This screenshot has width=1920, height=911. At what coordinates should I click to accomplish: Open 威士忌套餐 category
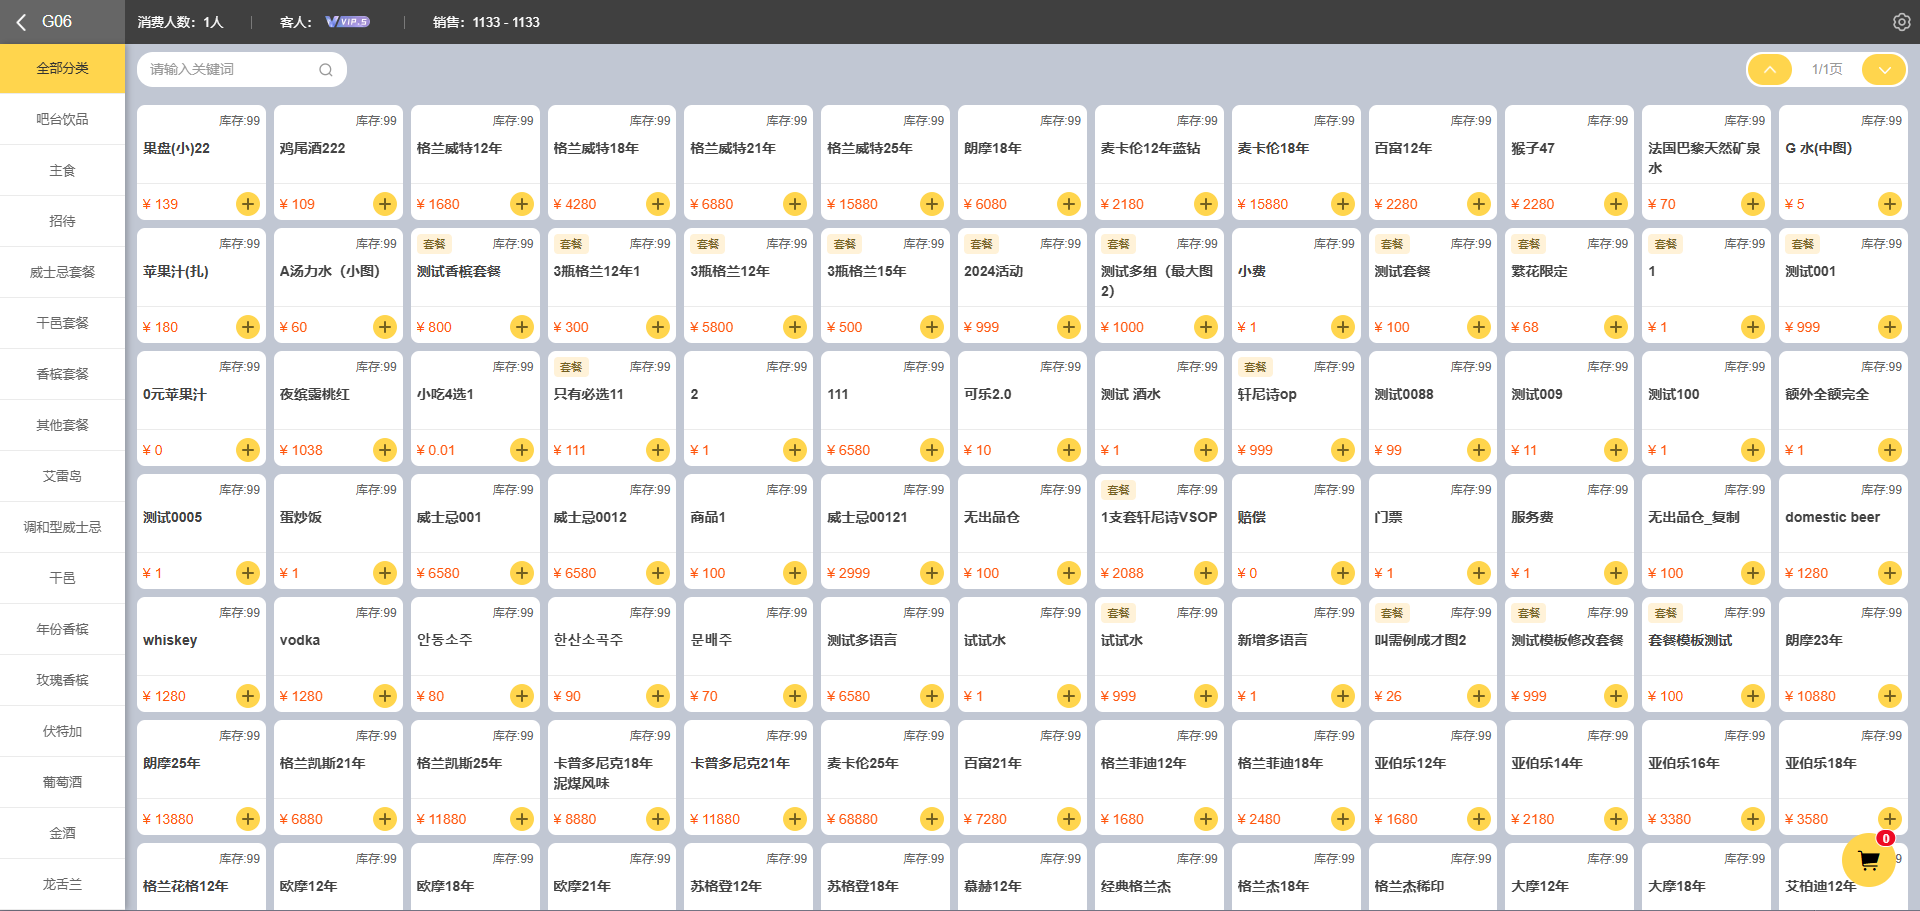click(62, 272)
